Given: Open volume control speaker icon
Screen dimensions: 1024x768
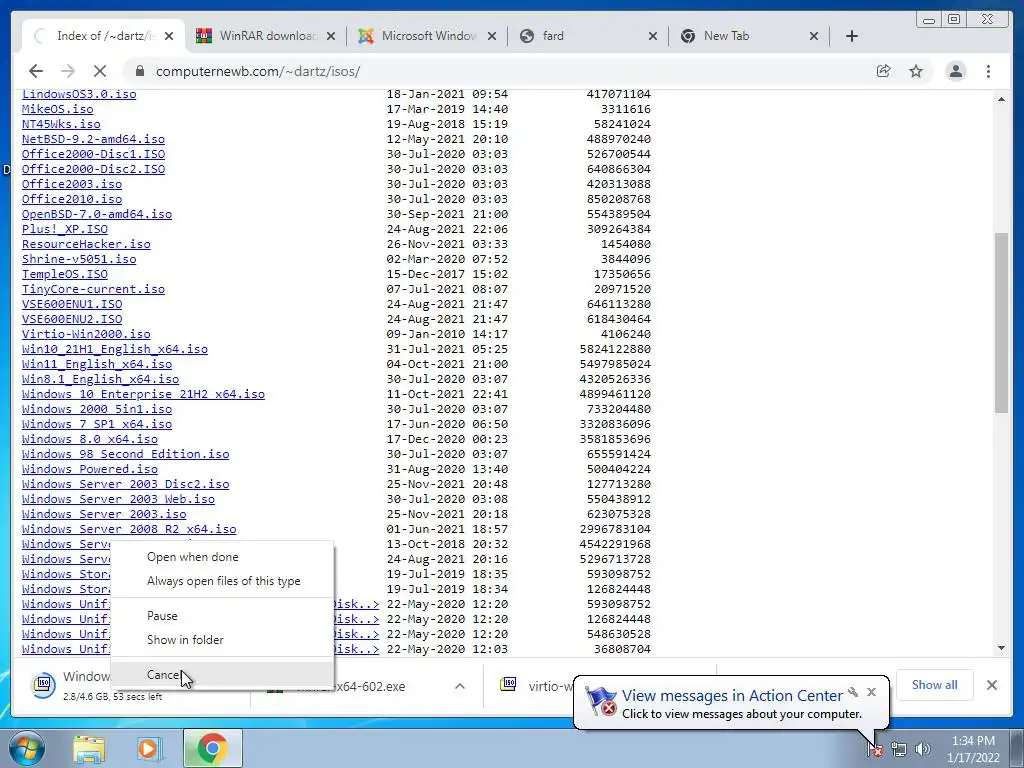Looking at the screenshot, I should 923,749.
